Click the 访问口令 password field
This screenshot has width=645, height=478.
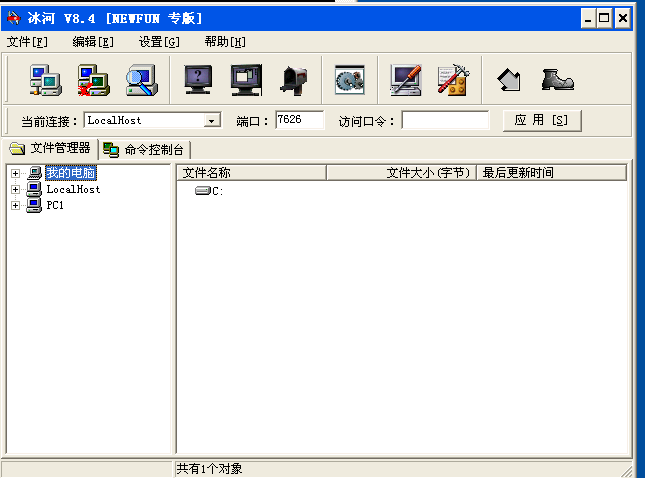click(x=445, y=120)
